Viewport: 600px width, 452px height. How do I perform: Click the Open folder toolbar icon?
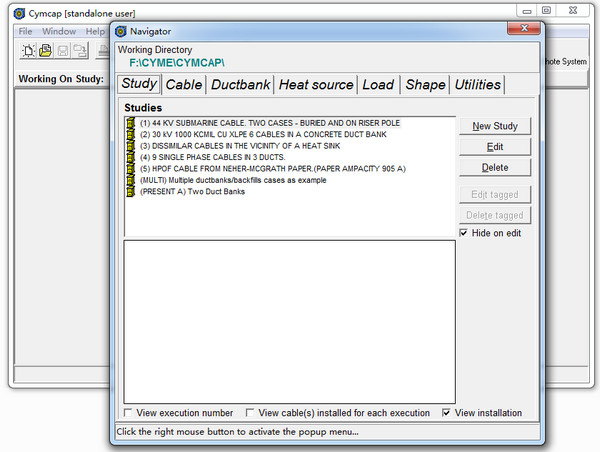pyautogui.click(x=46, y=51)
